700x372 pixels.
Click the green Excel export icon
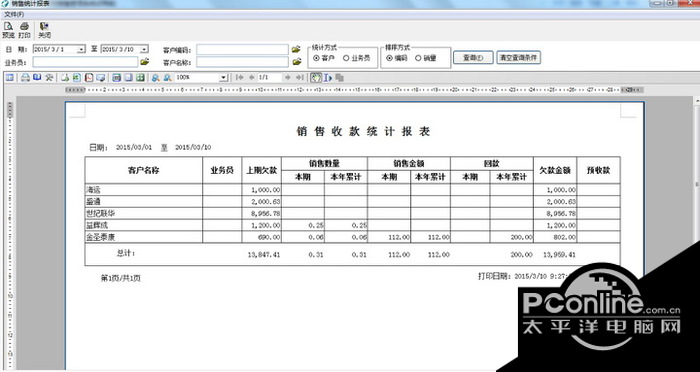[77, 78]
